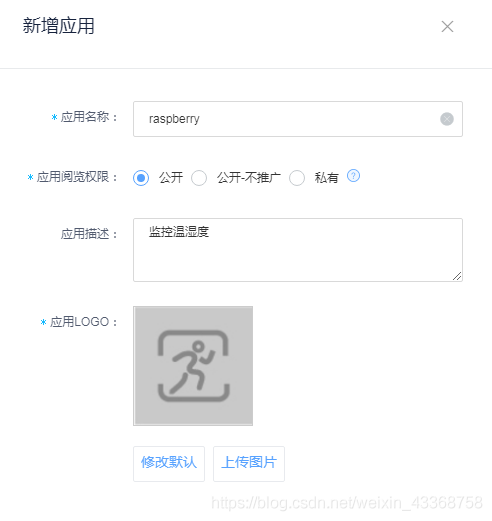Open the permission help question-mark icon
The image size is (492, 521).
click(x=353, y=176)
